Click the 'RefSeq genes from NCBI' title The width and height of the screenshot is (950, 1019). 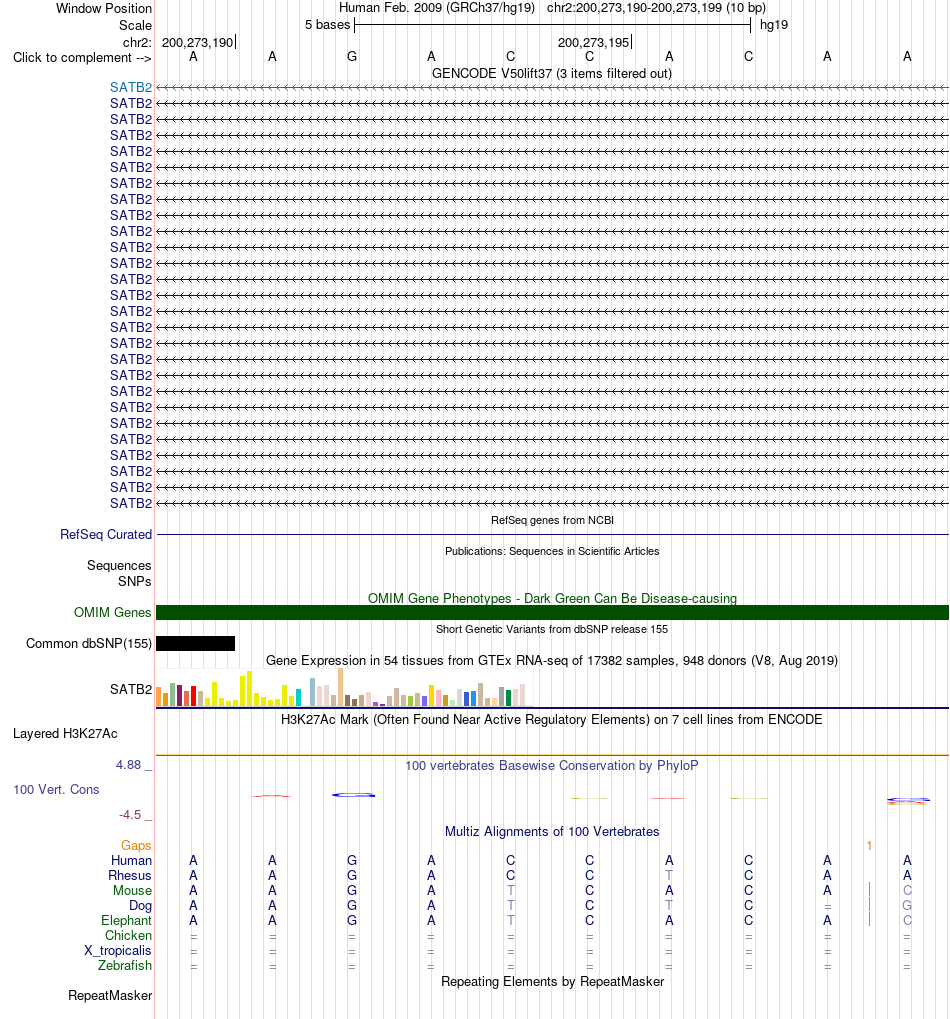point(552,520)
